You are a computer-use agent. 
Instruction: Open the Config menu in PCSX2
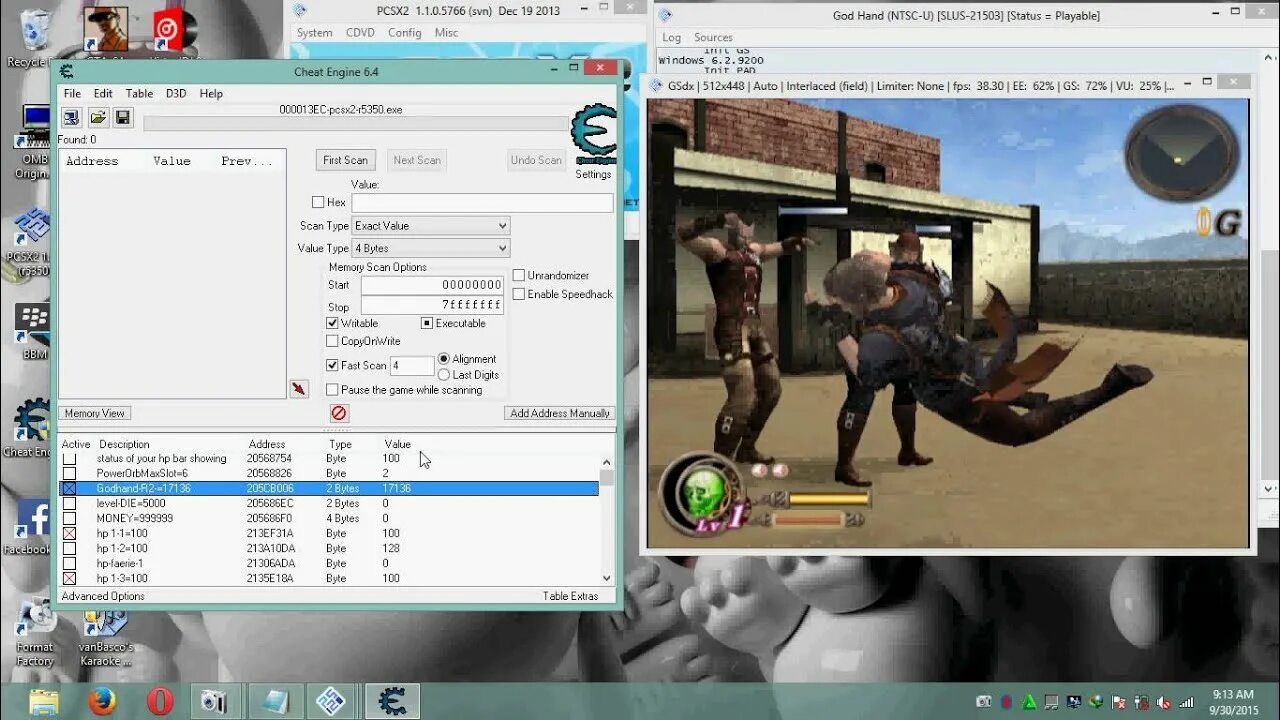coord(405,32)
